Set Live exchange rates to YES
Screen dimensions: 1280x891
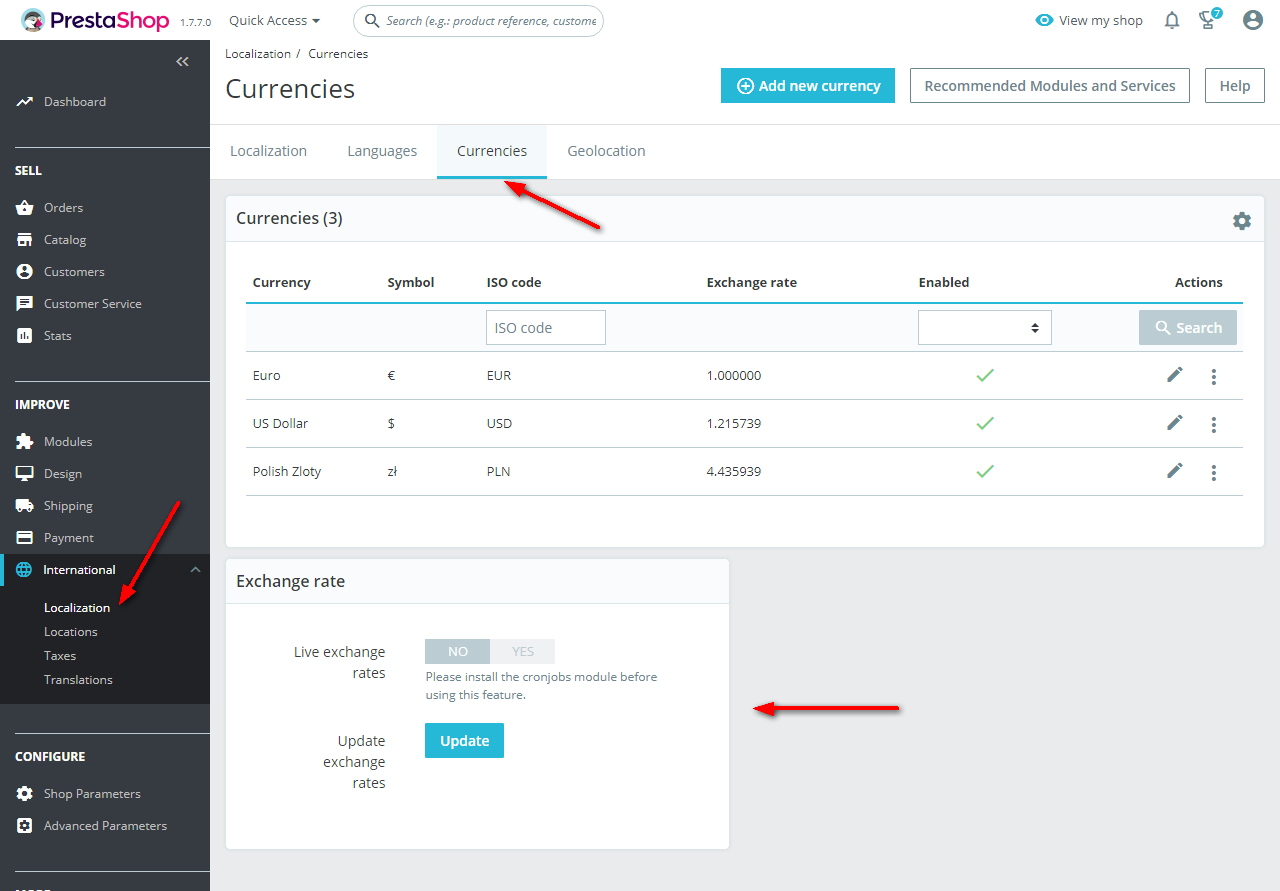523,651
